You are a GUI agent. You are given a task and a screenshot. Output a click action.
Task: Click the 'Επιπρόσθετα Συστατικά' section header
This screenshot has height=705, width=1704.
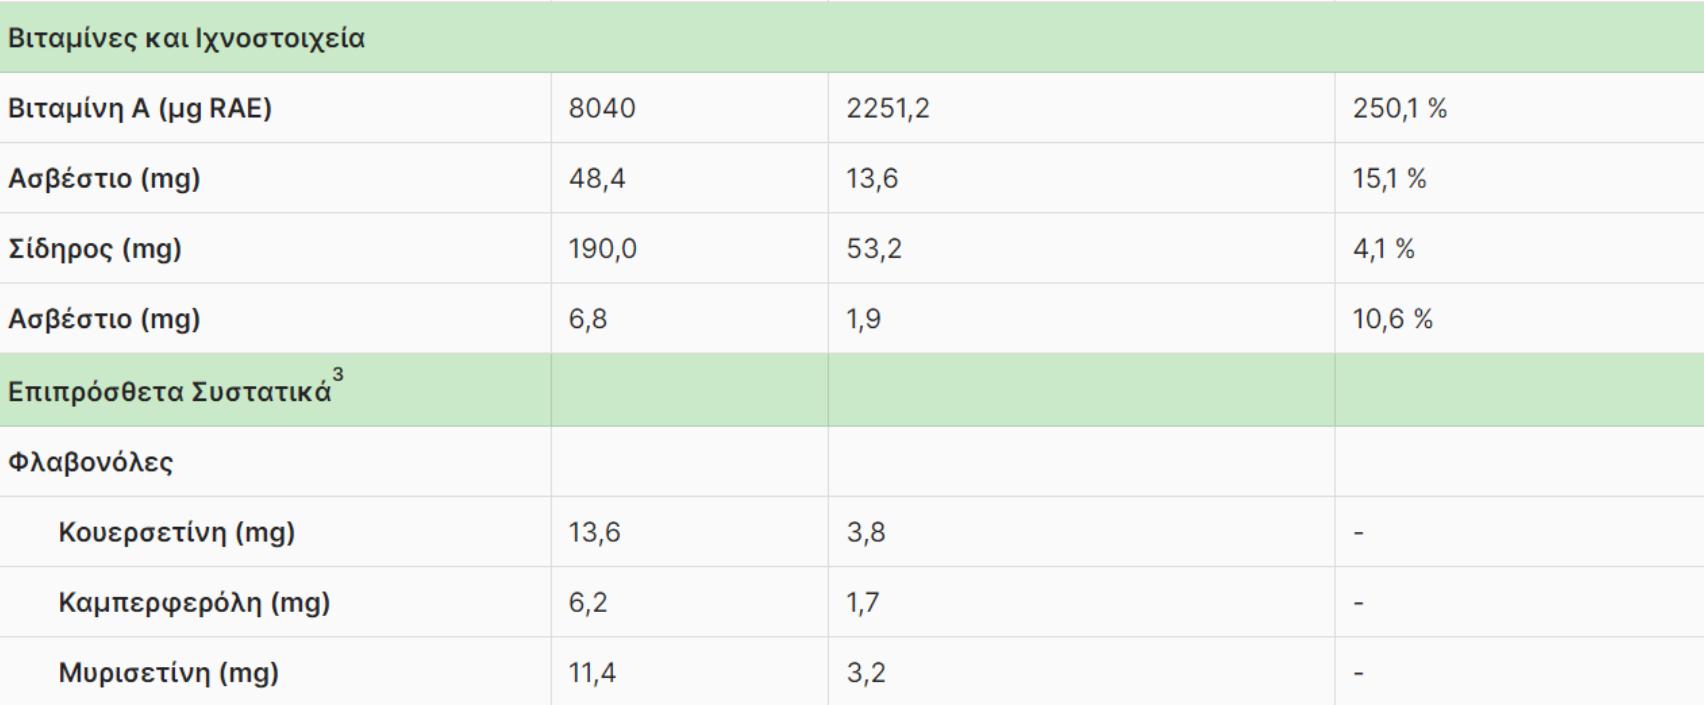[169, 392]
